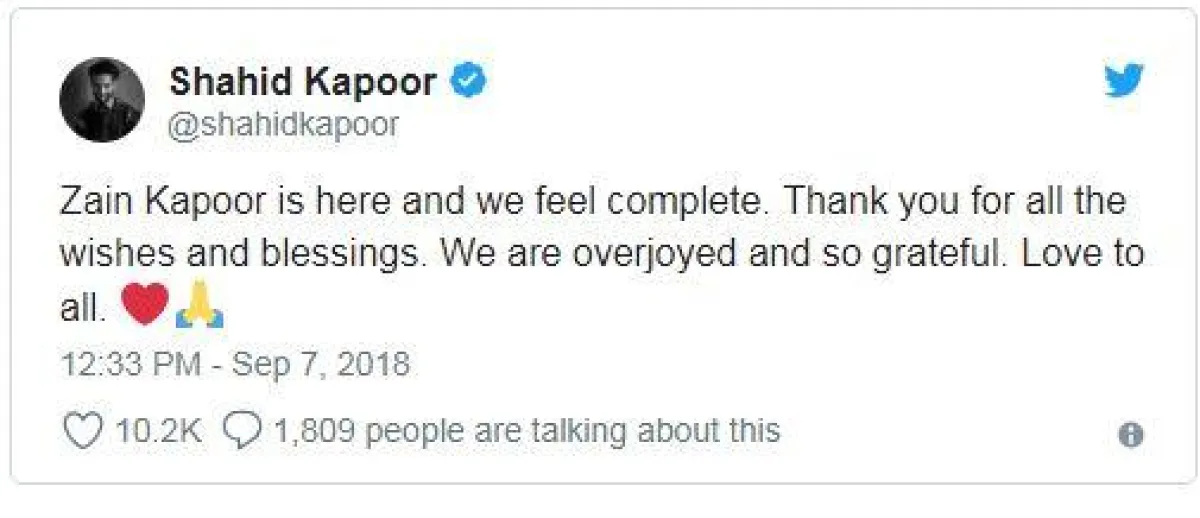The image size is (1200, 518).
Task: Click the red heart emoji
Action: [x=144, y=305]
